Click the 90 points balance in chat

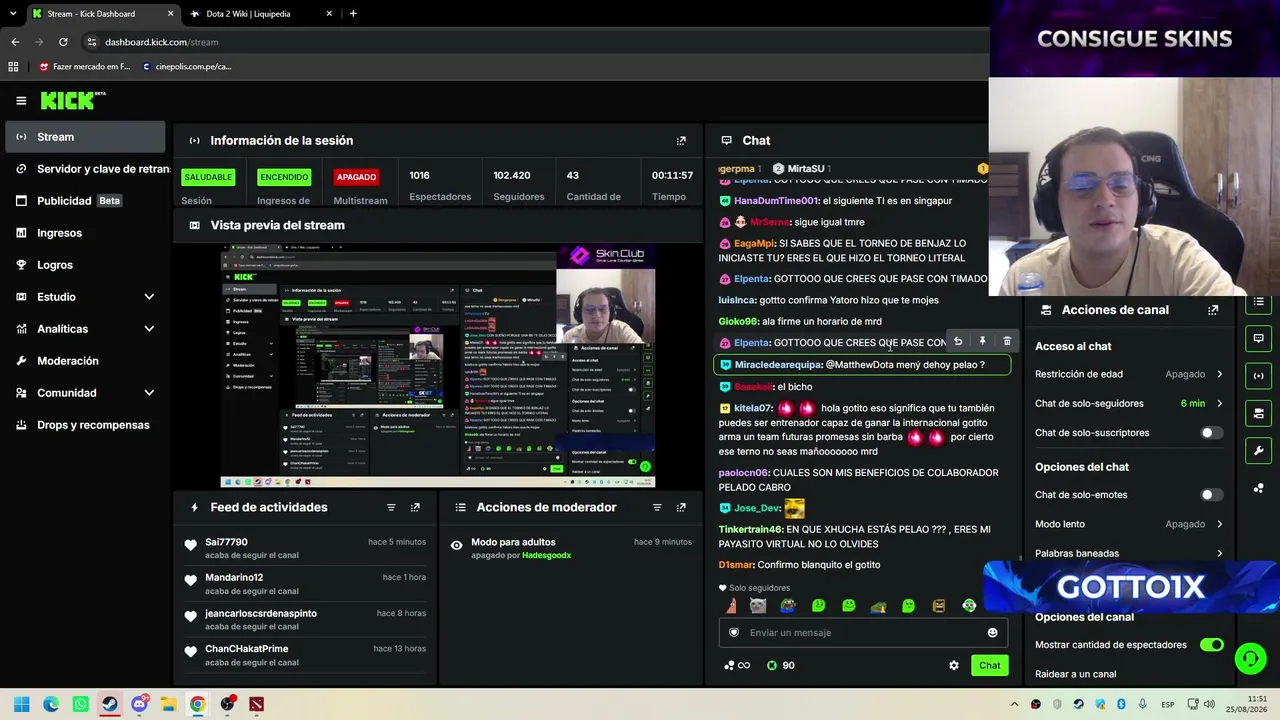780,665
